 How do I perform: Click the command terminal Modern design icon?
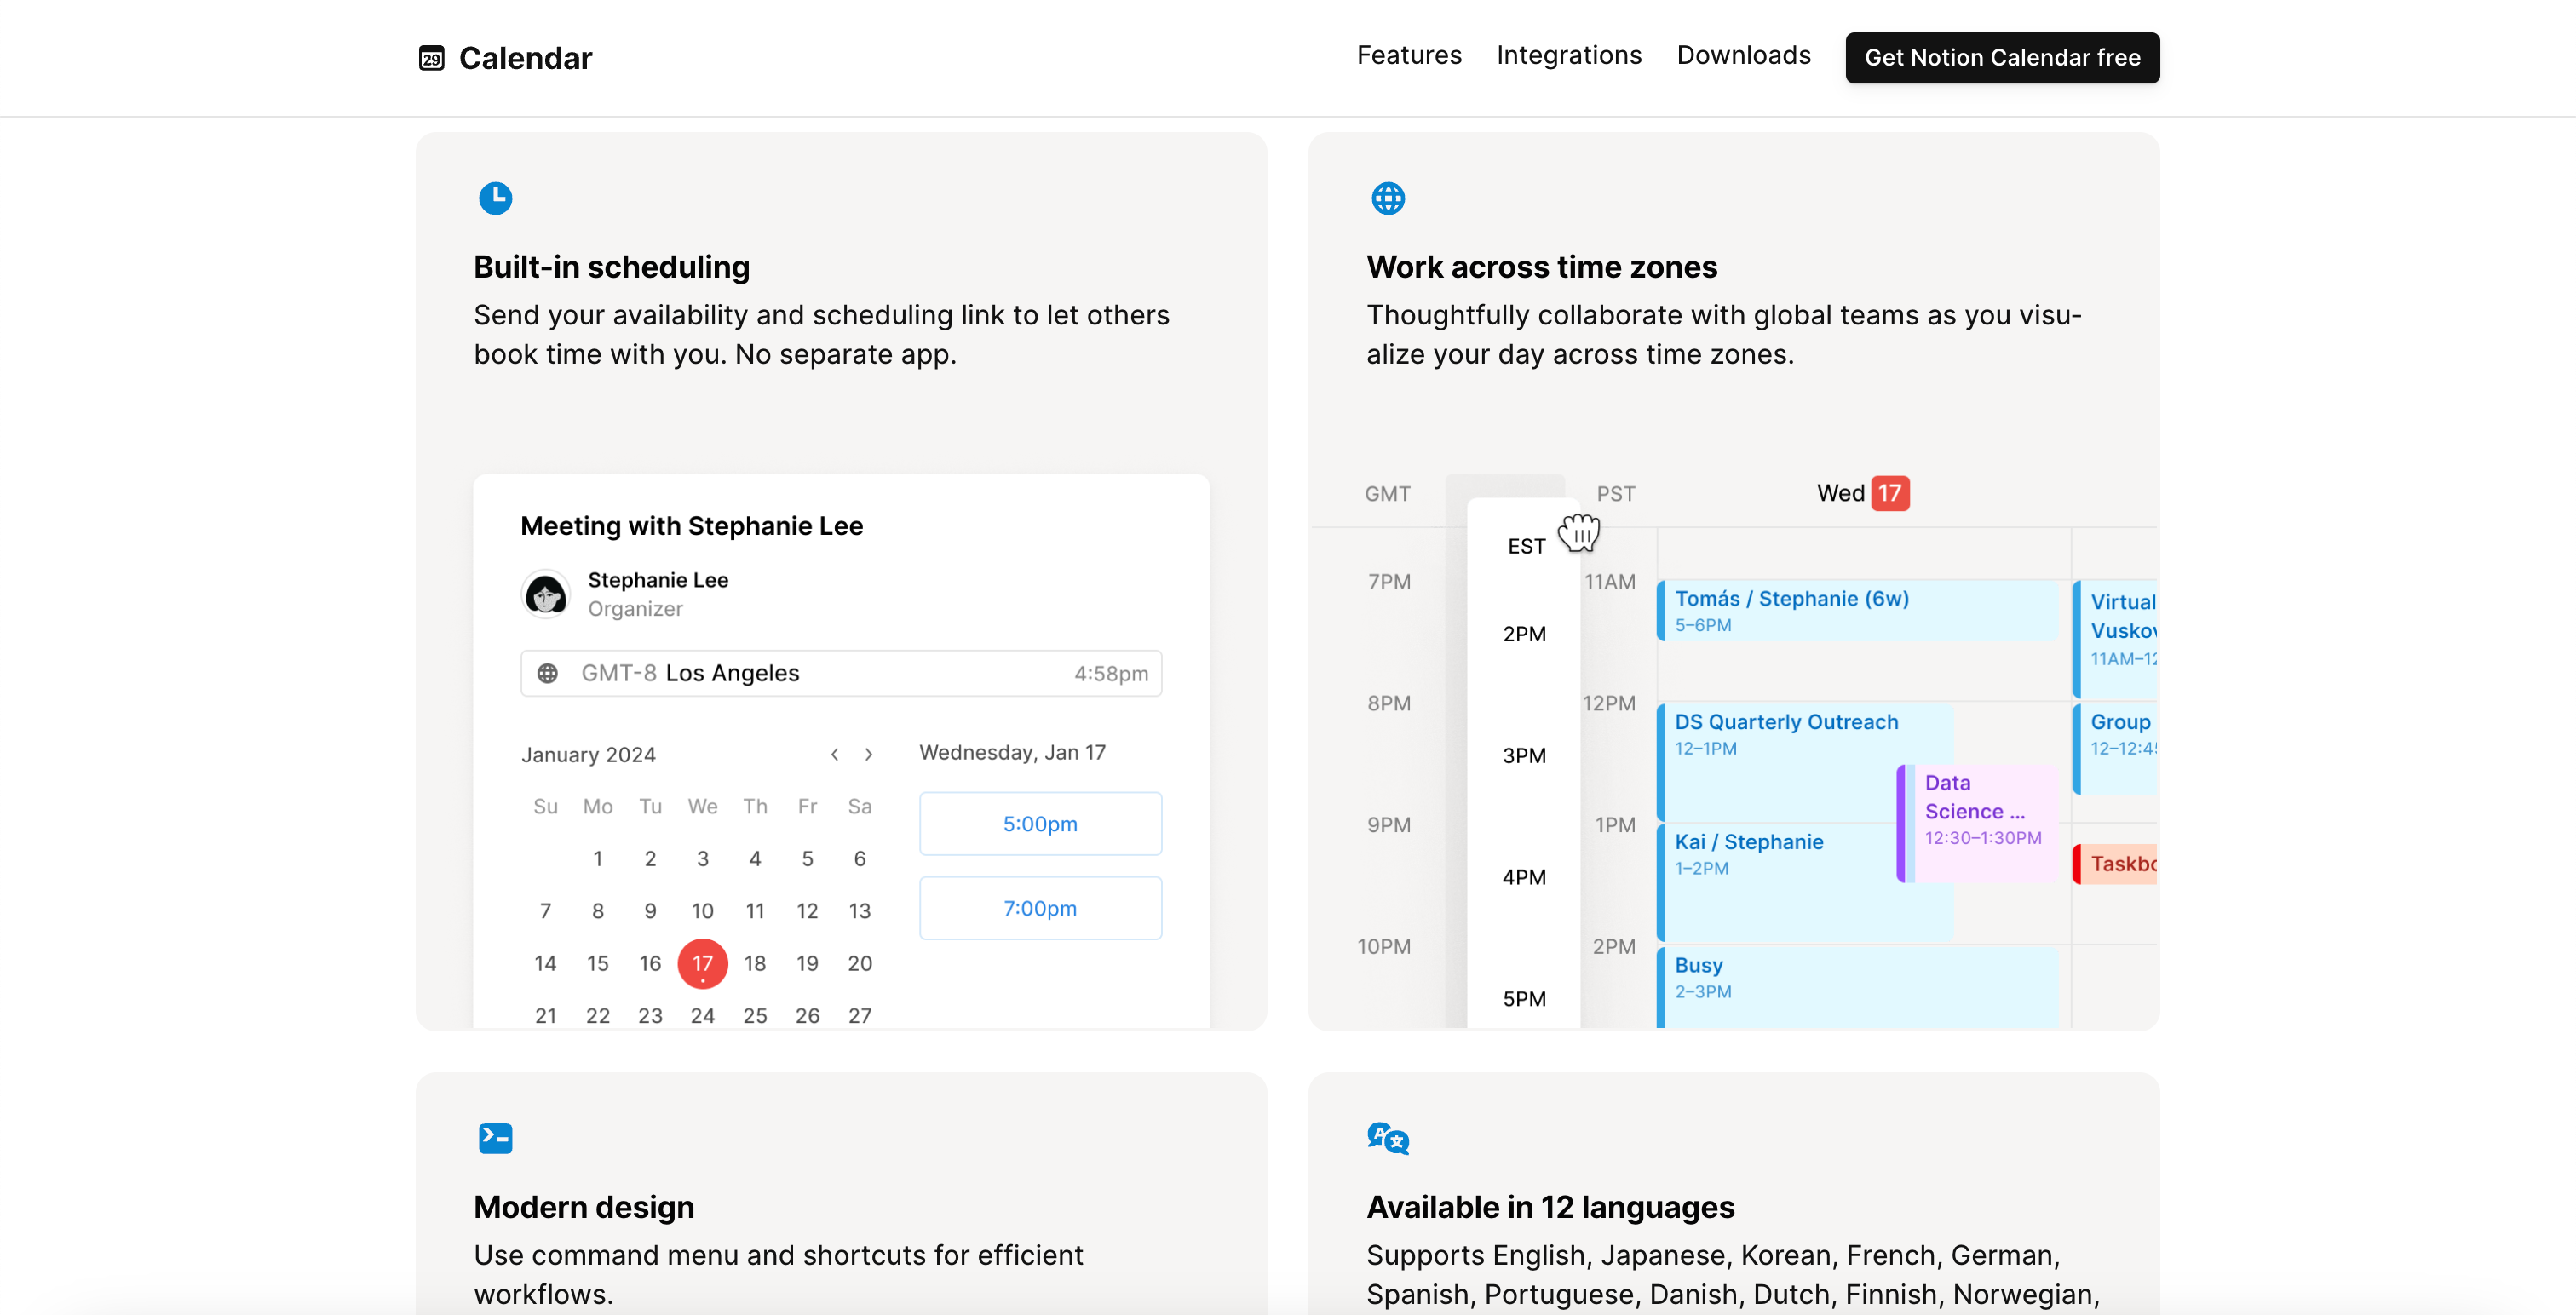[495, 1138]
